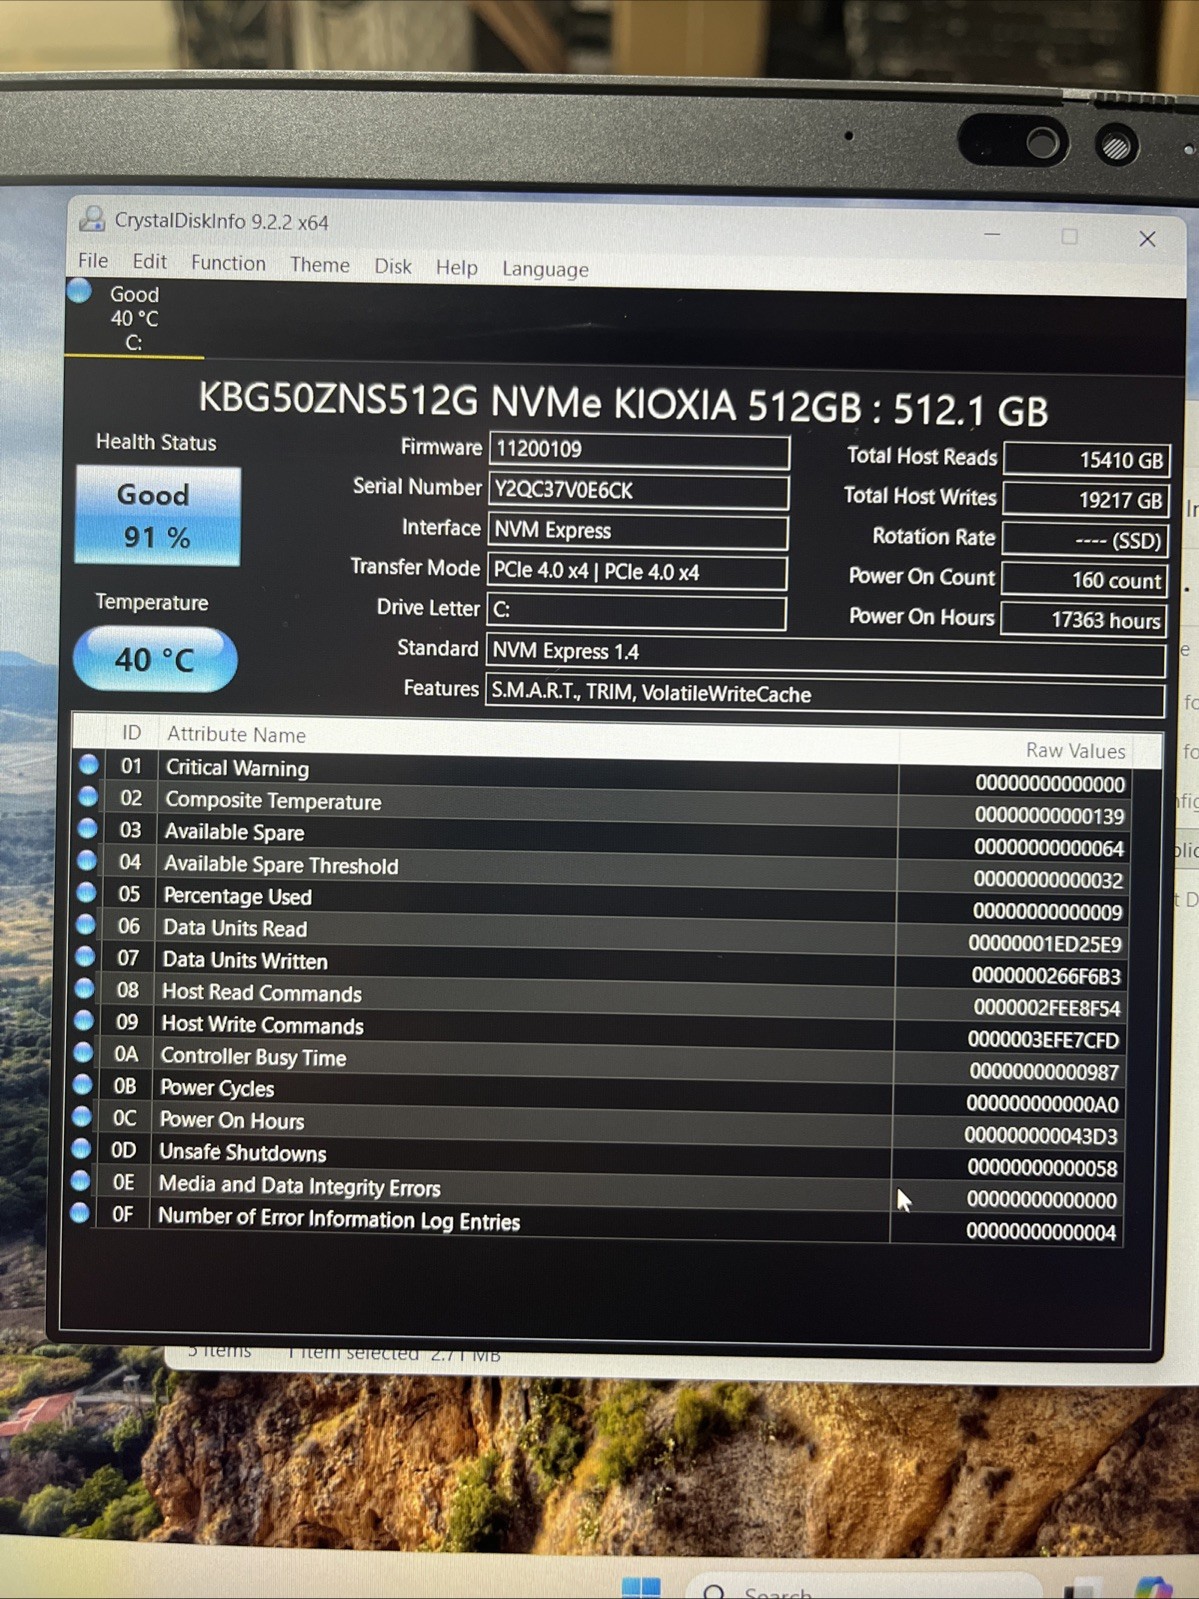1199x1599 pixels.
Task: Click the Features field S.M.A.R.T., TRIM
Action: pyautogui.click(x=825, y=695)
